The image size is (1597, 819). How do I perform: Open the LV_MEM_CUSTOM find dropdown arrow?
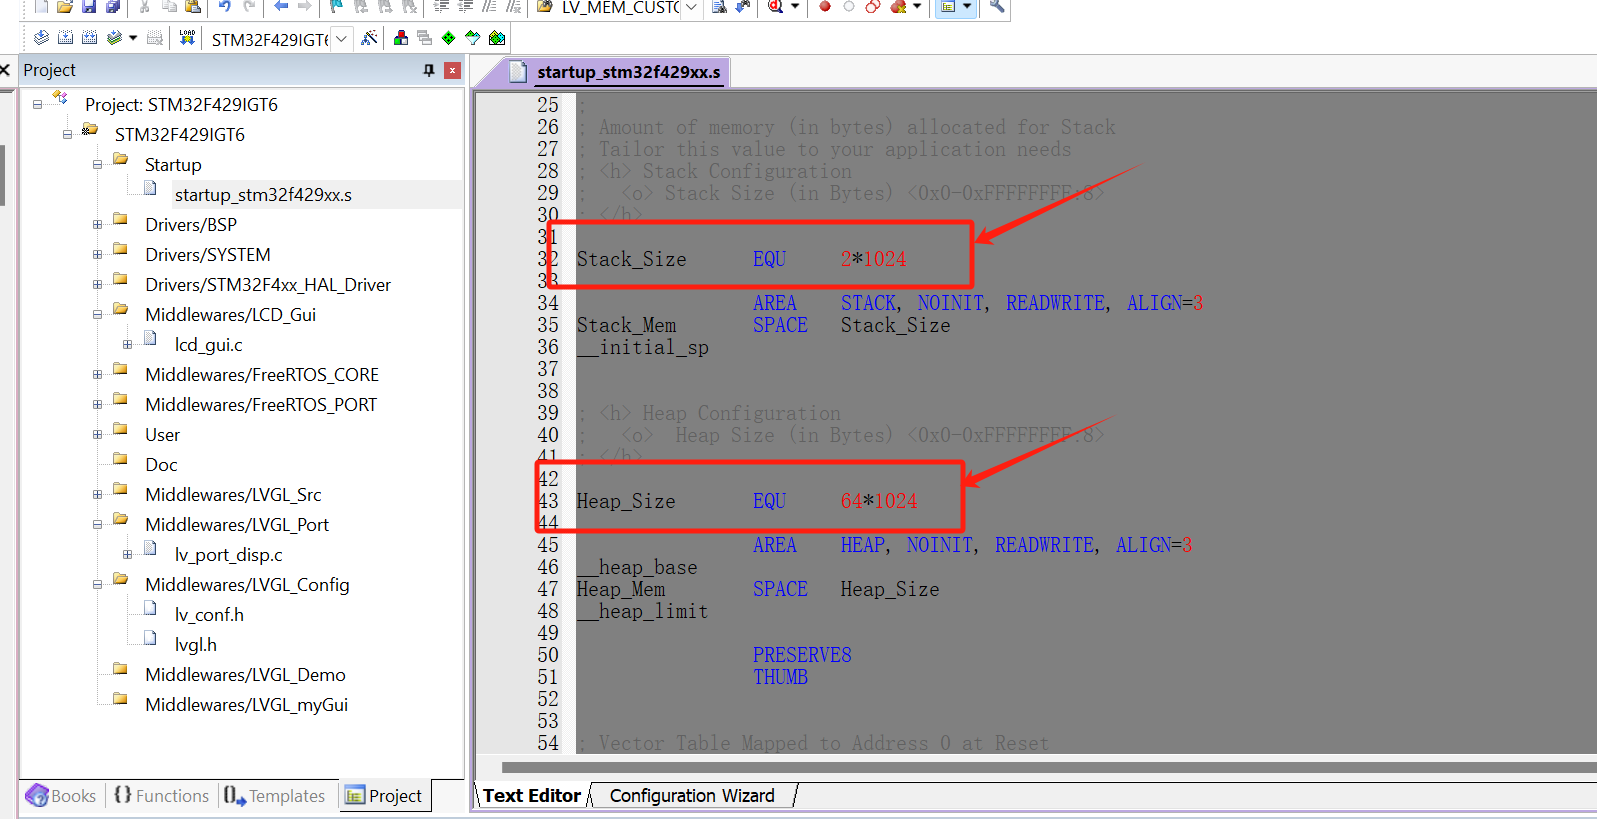691,8
